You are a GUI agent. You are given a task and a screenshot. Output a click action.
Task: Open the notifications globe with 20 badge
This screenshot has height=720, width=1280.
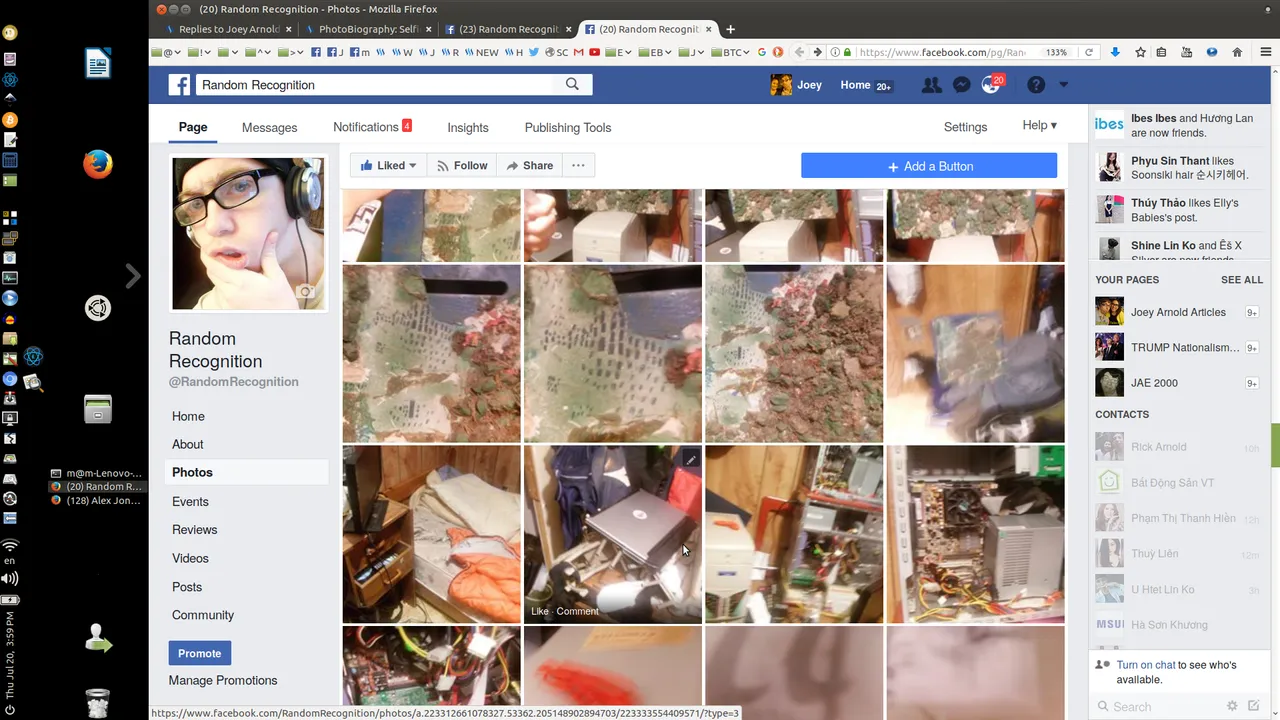click(x=991, y=85)
